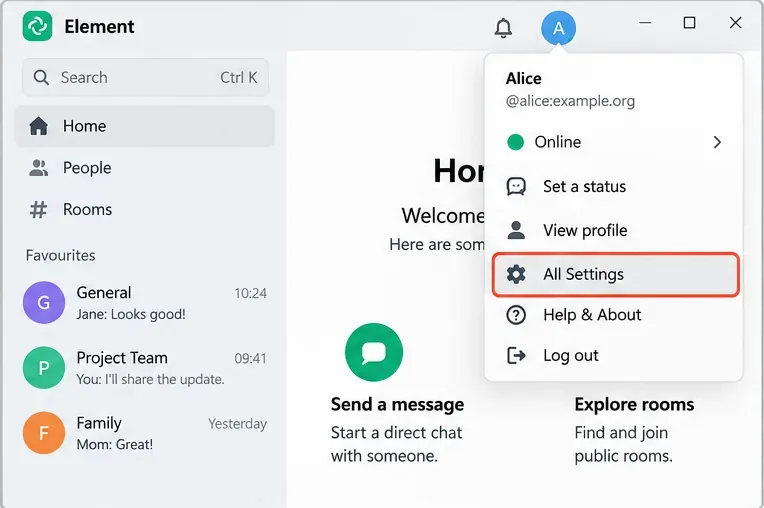Click the green Send a message bubble
The height and width of the screenshot is (508, 764).
[x=374, y=352]
